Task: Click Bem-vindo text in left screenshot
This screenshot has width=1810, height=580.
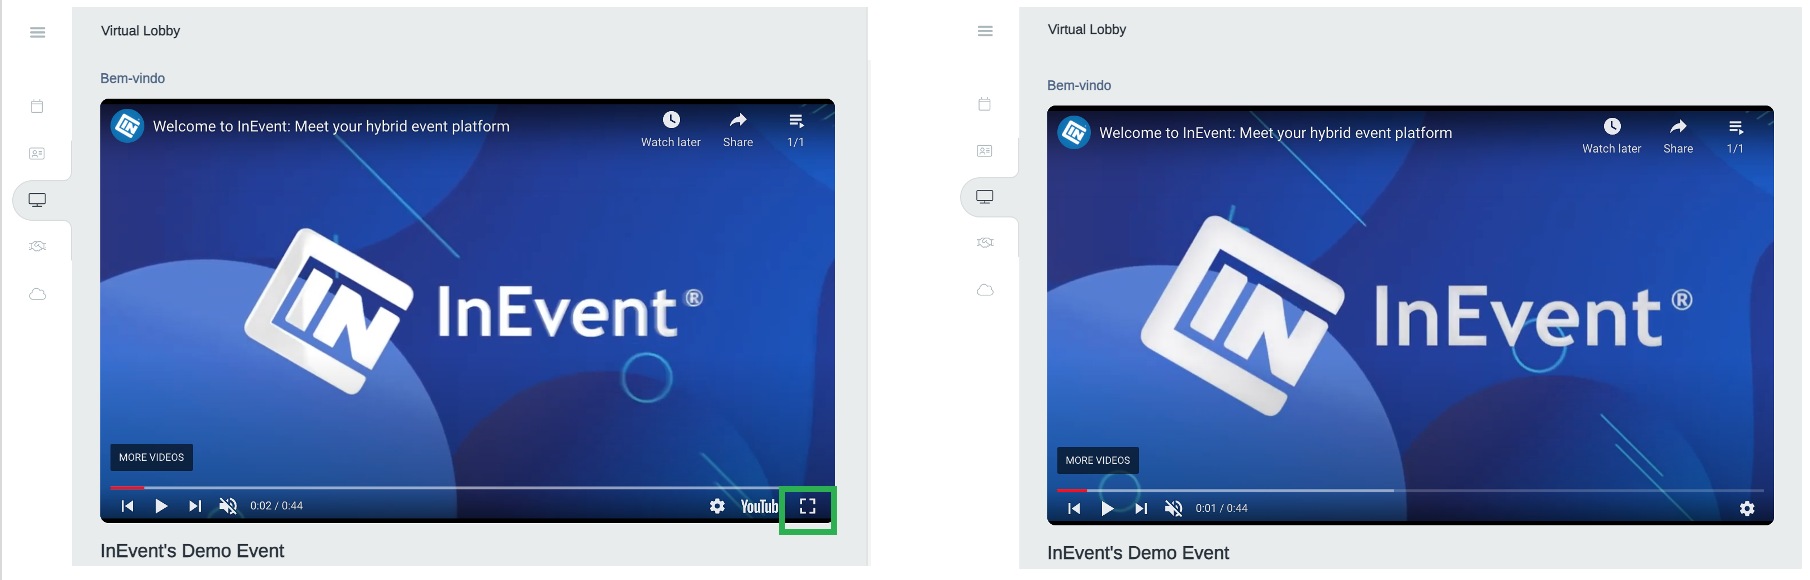Action: pyautogui.click(x=132, y=78)
